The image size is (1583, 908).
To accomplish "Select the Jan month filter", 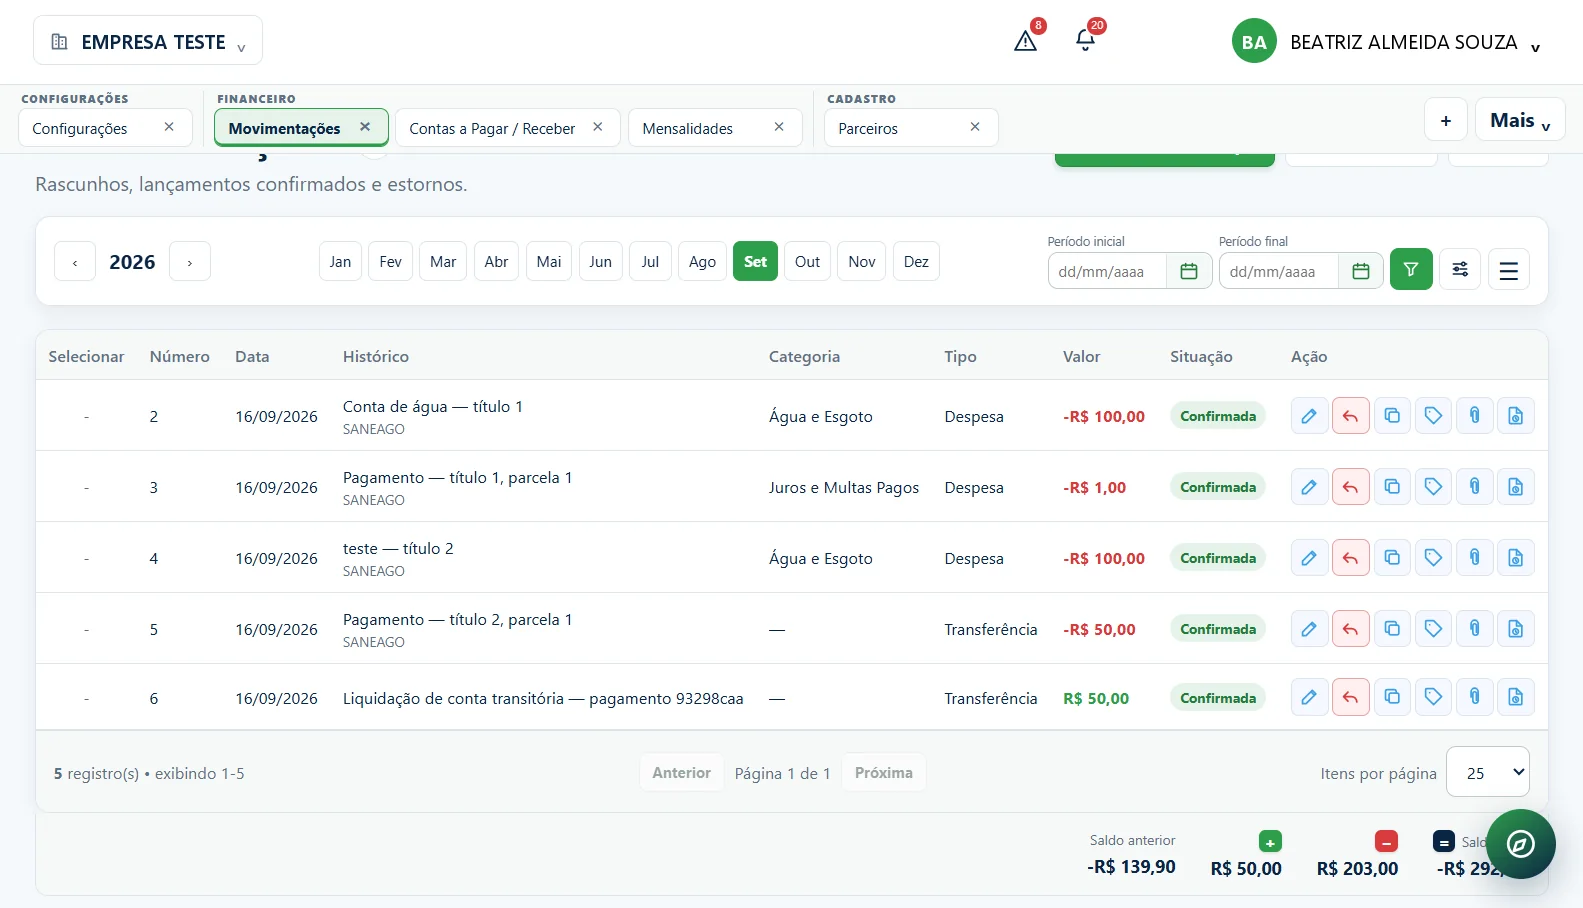I will coord(341,262).
